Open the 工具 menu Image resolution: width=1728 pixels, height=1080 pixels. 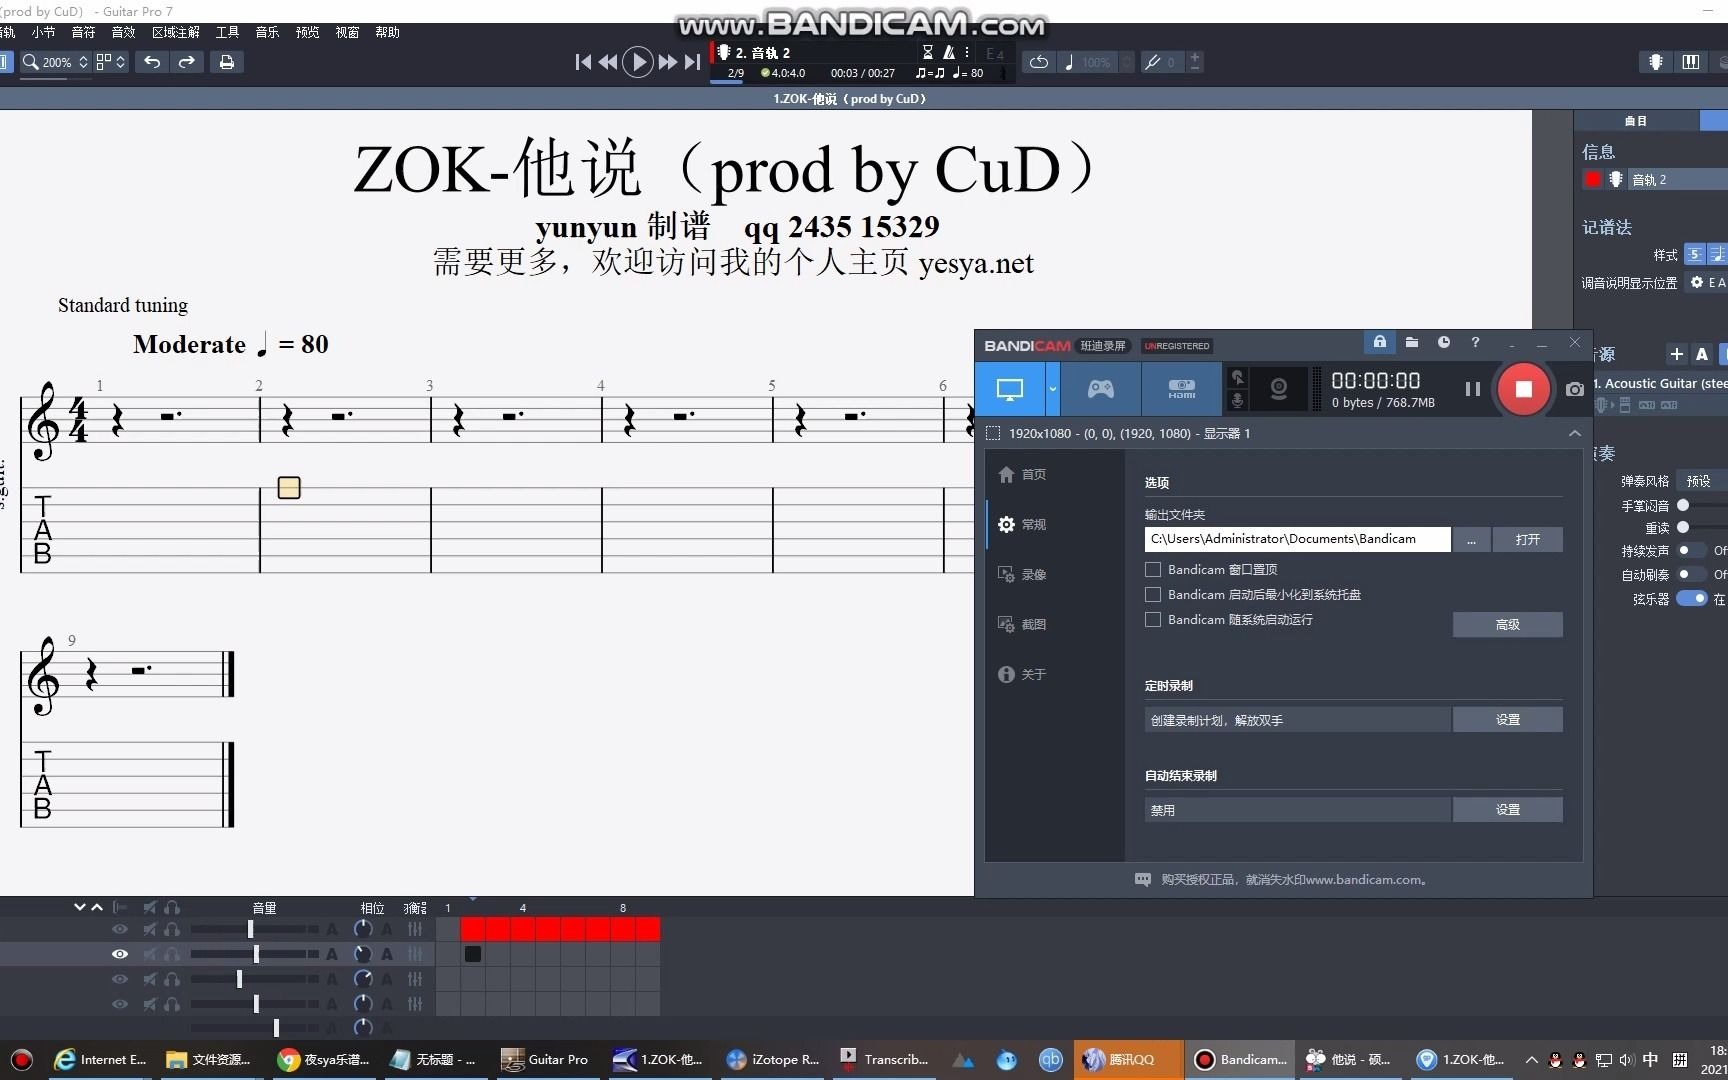(227, 32)
